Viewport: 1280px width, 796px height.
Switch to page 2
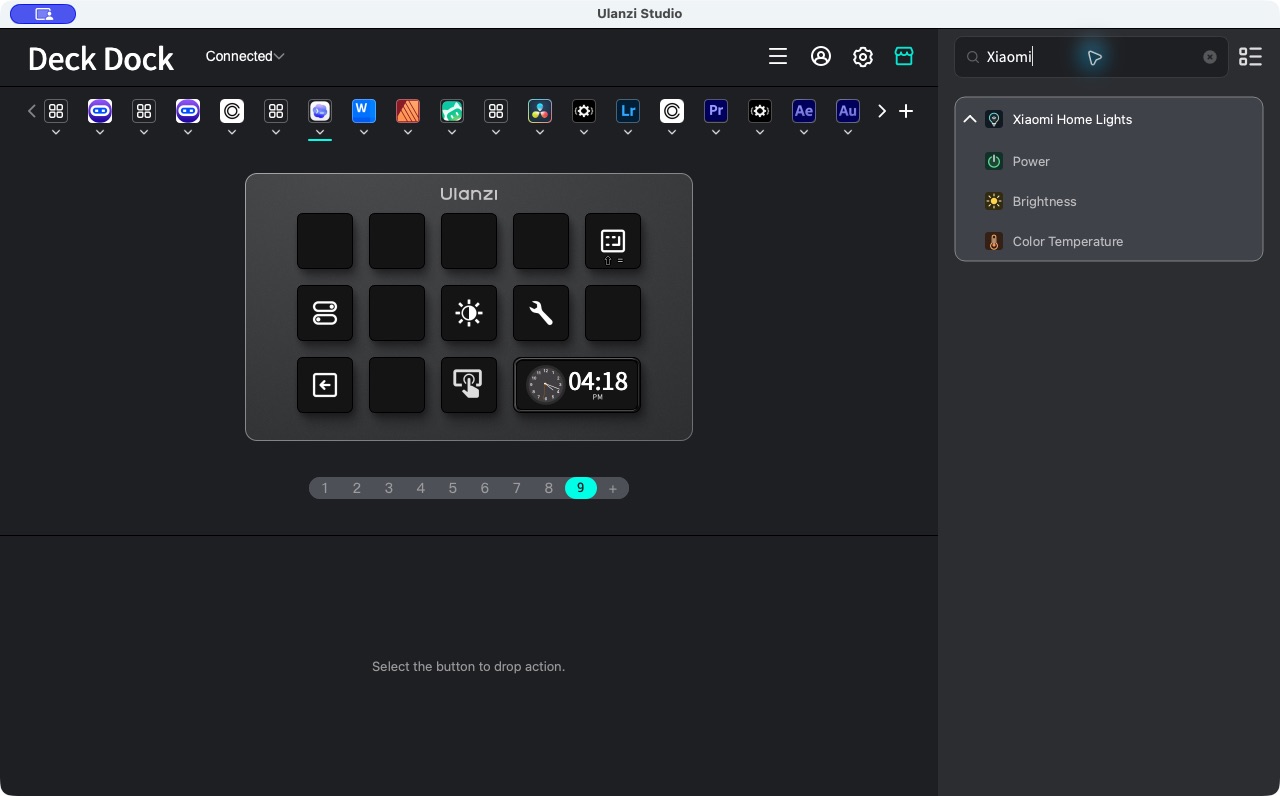[x=357, y=488]
